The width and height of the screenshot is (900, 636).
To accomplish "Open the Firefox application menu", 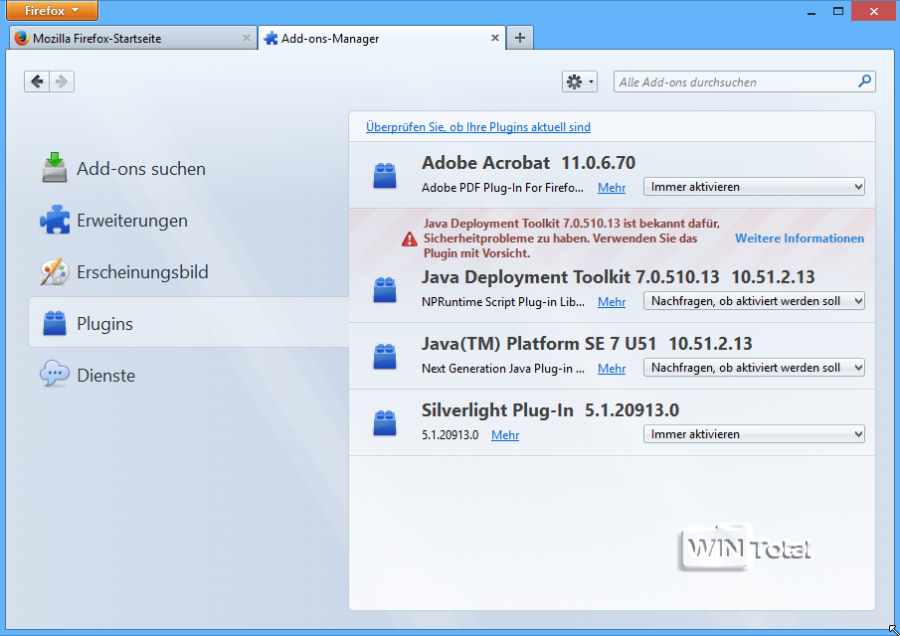I will pyautogui.click(x=51, y=11).
